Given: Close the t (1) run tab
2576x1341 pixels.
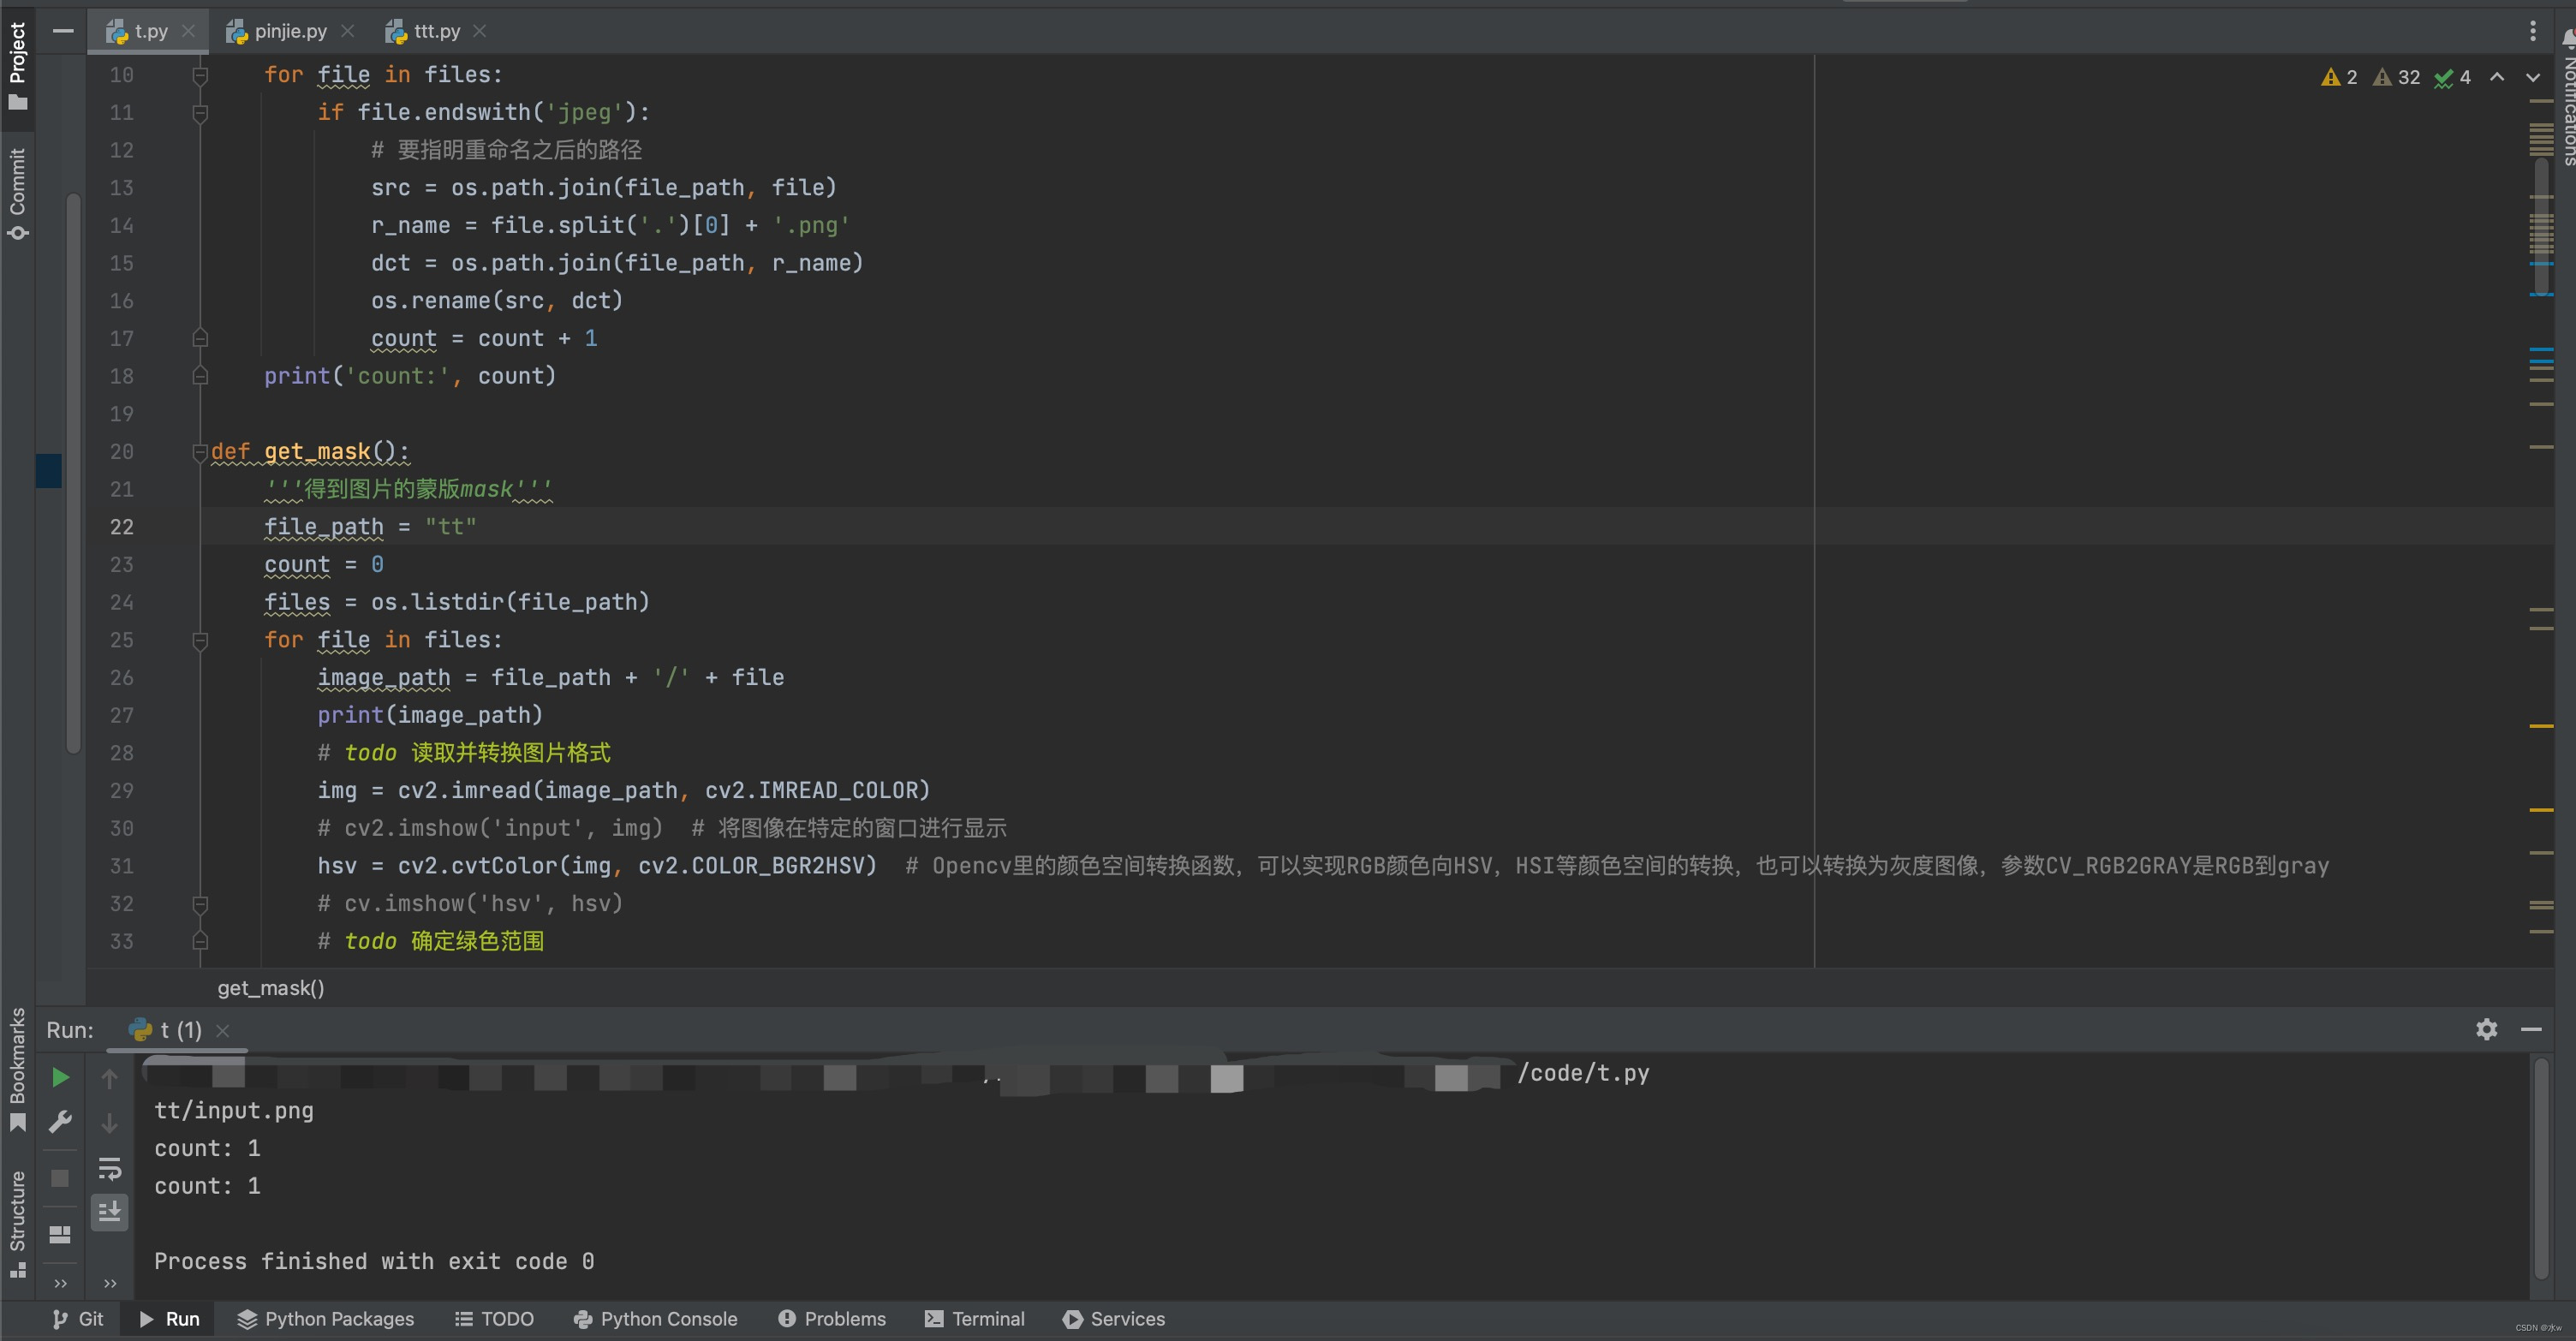Looking at the screenshot, I should tap(222, 1030).
